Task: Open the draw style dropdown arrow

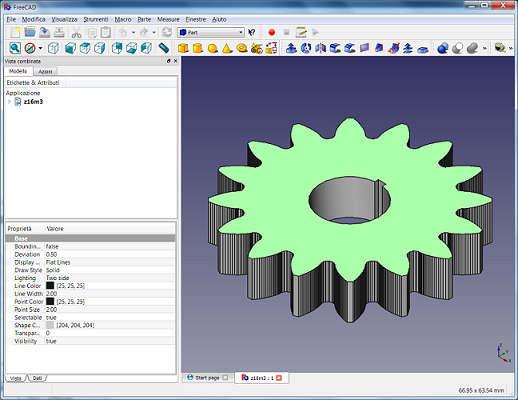Action: pyautogui.click(x=40, y=48)
